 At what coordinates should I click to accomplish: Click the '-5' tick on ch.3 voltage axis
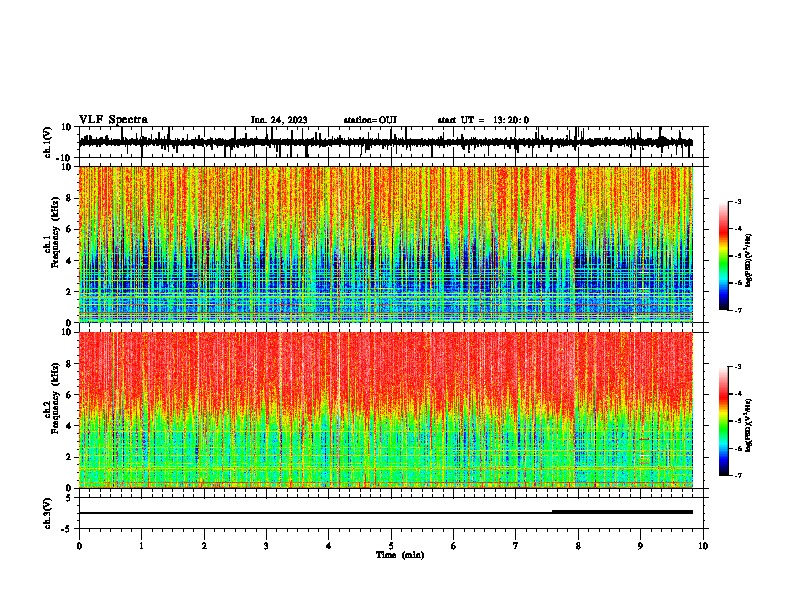tap(67, 529)
